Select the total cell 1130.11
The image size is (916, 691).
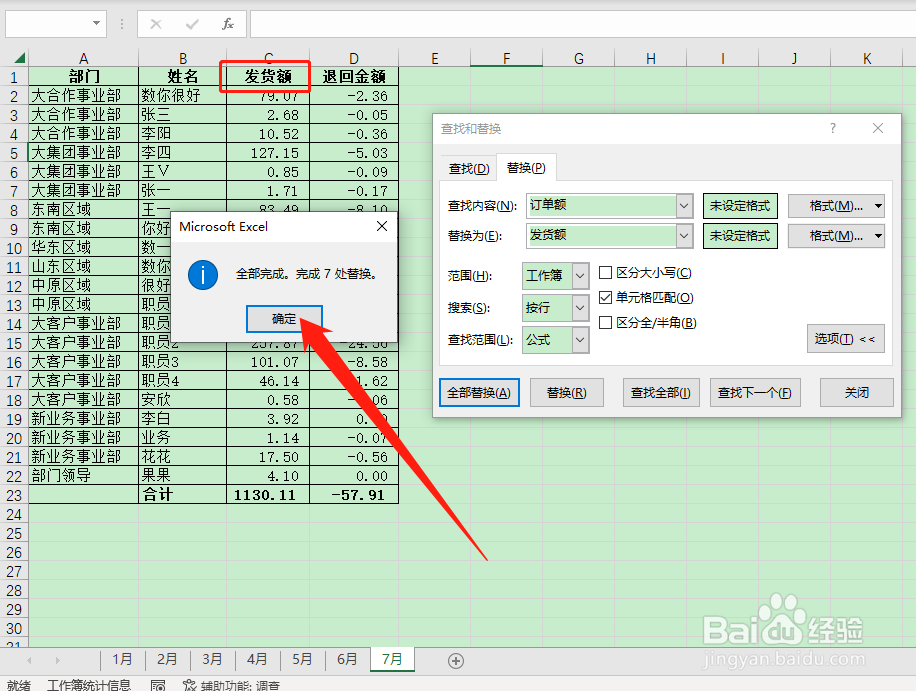[268, 495]
